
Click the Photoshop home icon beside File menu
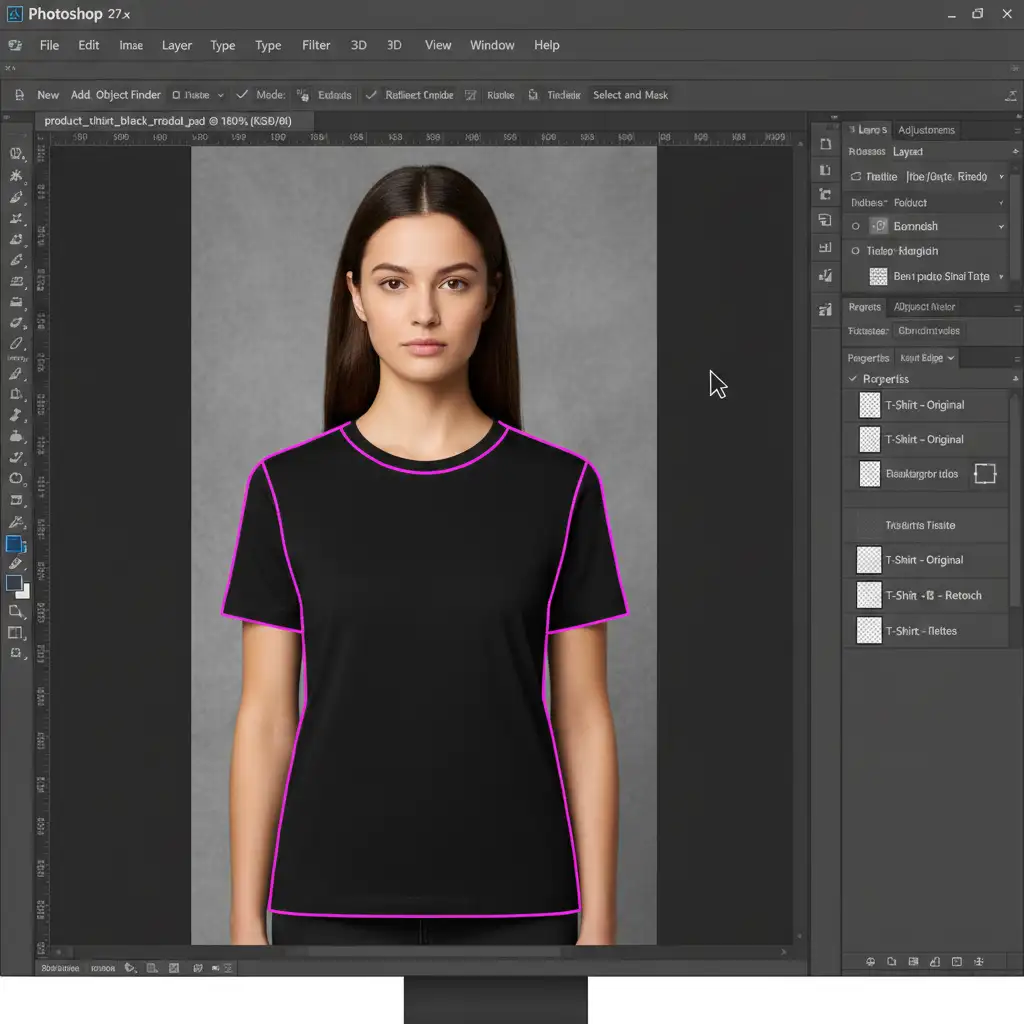pos(15,45)
